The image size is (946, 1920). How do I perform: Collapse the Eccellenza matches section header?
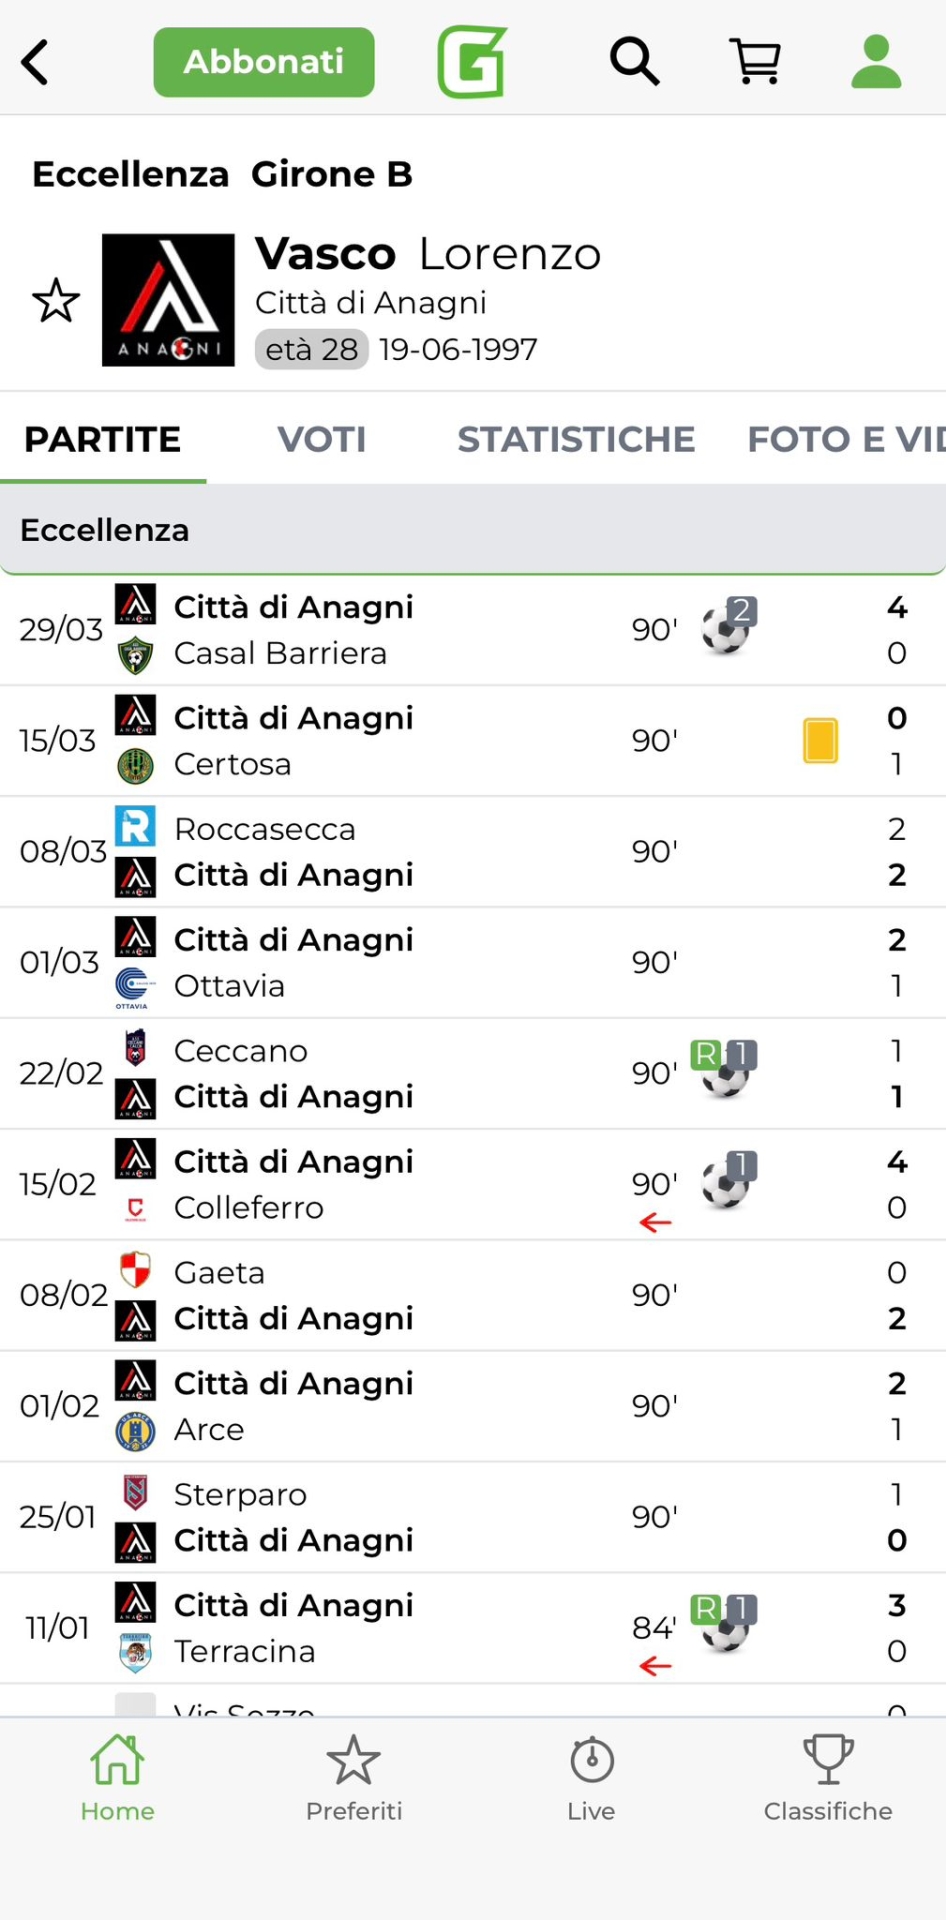pyautogui.click(x=472, y=530)
